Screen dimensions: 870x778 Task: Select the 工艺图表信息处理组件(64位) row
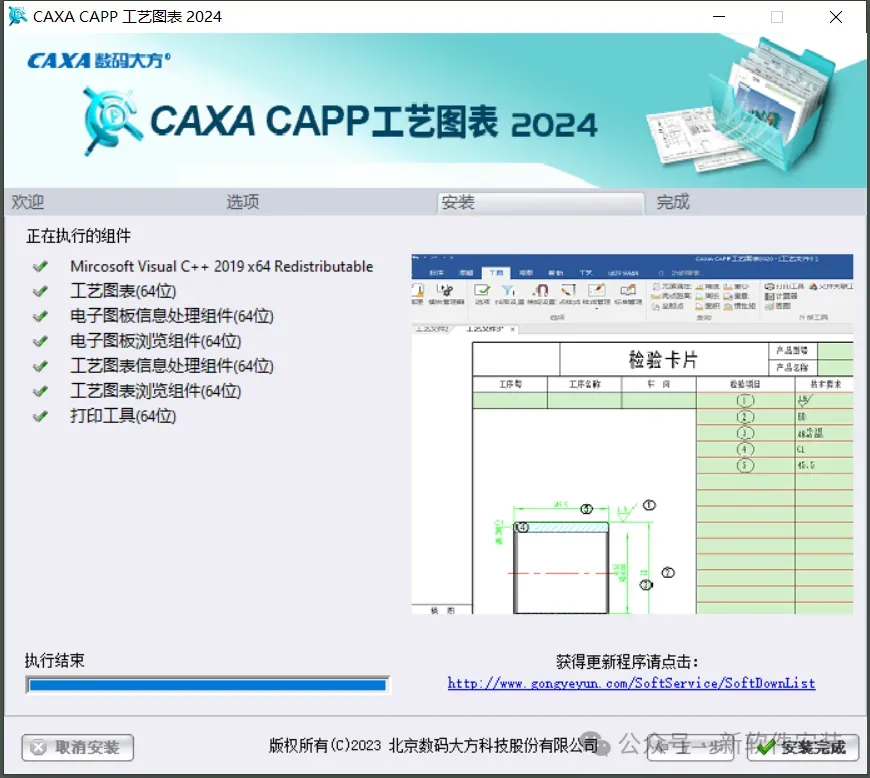[172, 366]
